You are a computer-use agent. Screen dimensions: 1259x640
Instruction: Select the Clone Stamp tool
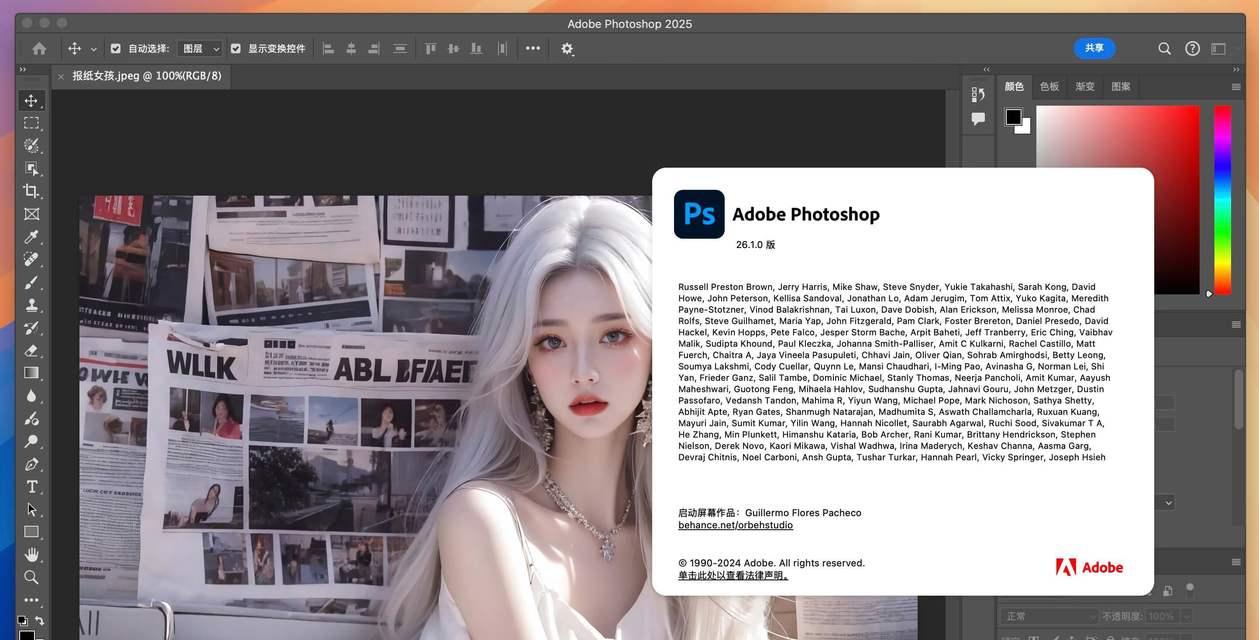coord(31,305)
